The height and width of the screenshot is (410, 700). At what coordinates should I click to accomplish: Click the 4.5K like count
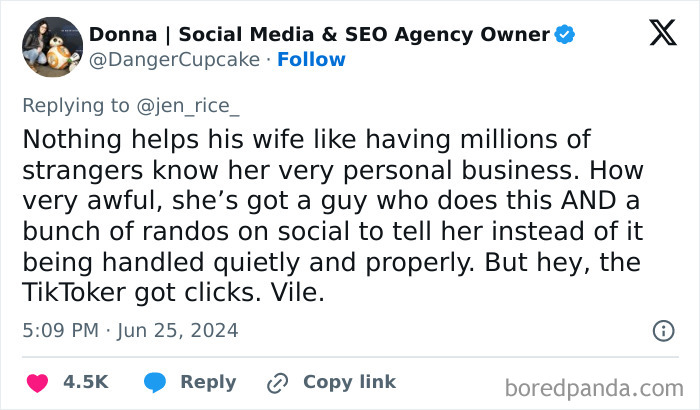85,382
